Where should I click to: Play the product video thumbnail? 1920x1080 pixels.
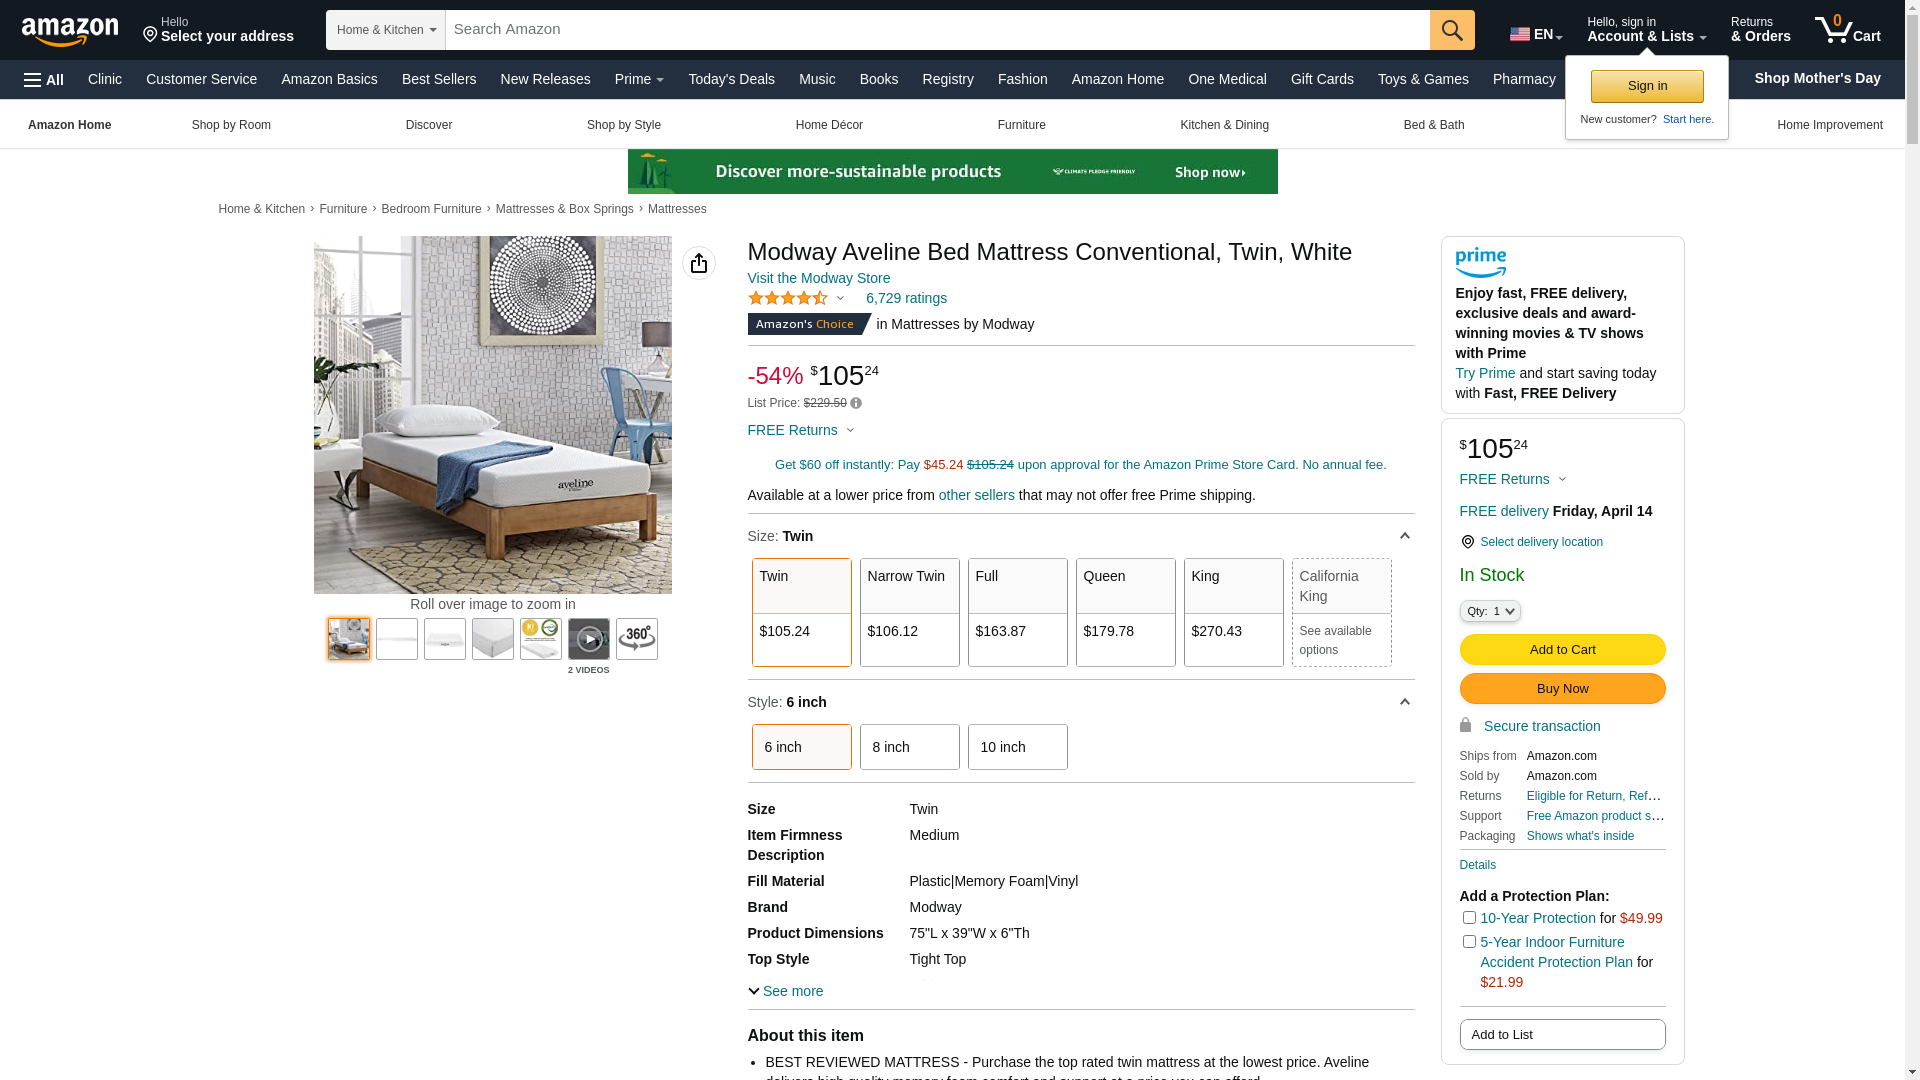tap(588, 639)
